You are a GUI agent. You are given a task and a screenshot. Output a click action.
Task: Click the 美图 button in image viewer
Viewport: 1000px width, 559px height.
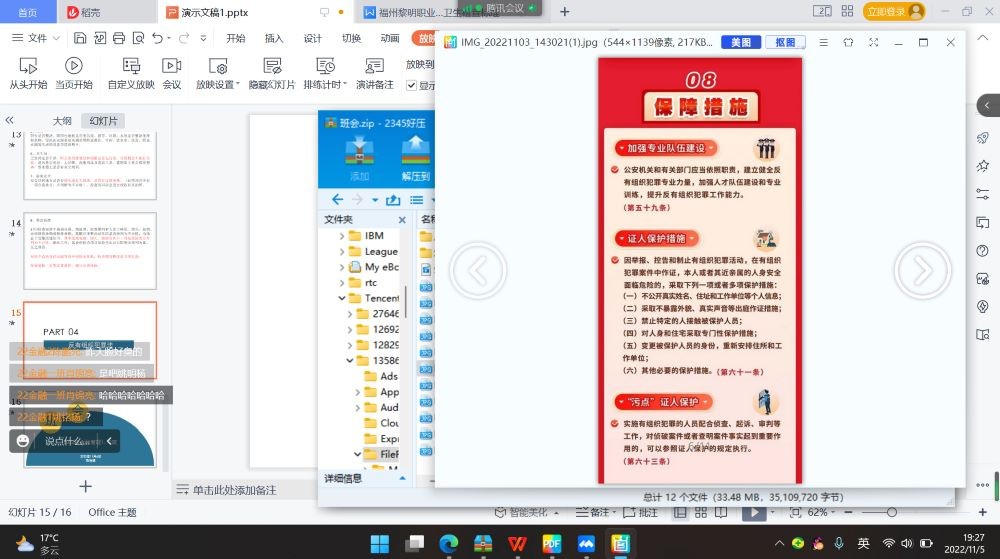(740, 43)
